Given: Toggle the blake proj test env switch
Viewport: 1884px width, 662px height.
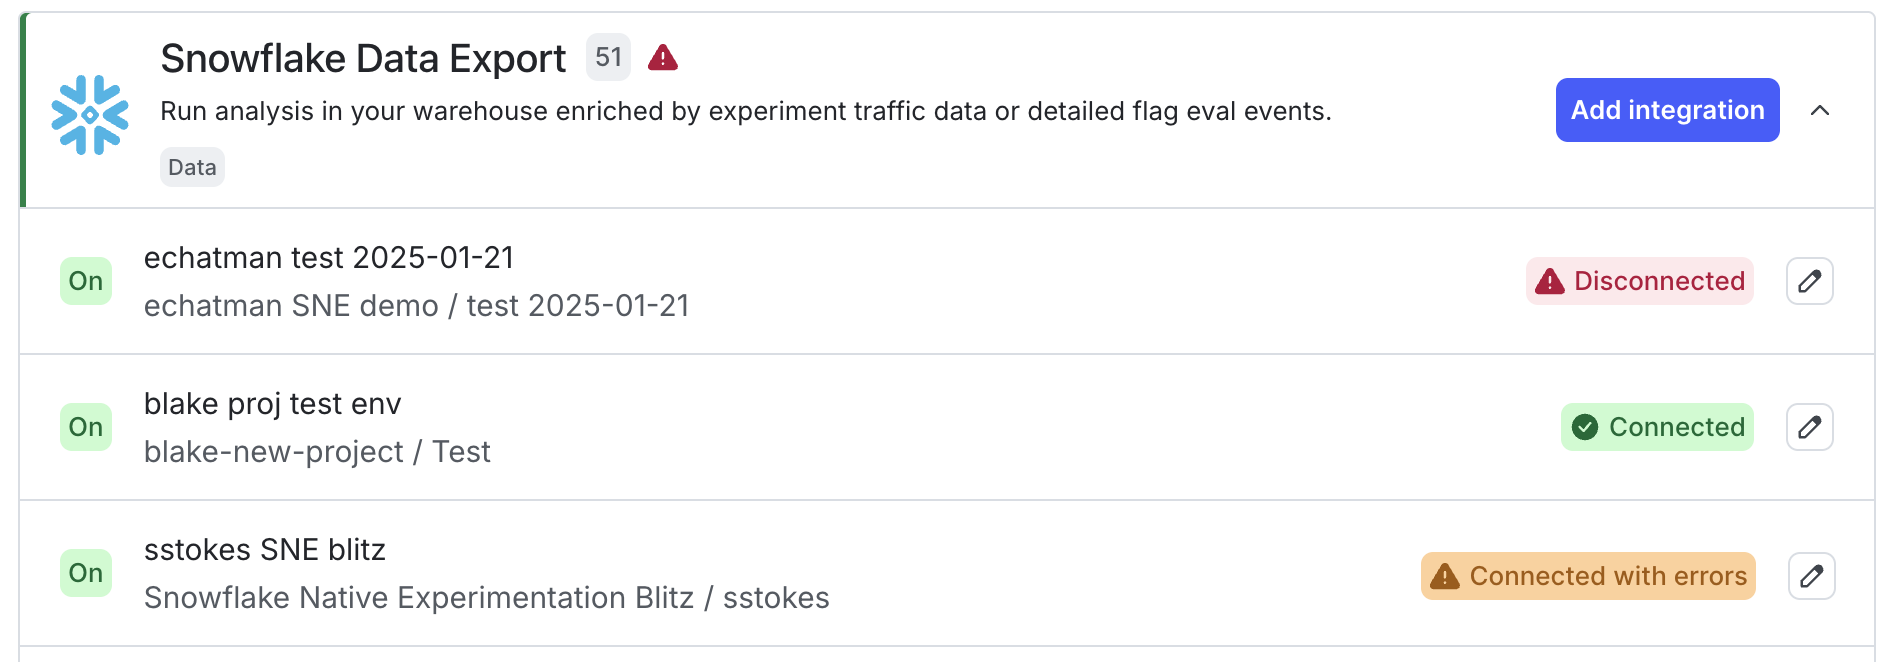Looking at the screenshot, I should coord(86,427).
